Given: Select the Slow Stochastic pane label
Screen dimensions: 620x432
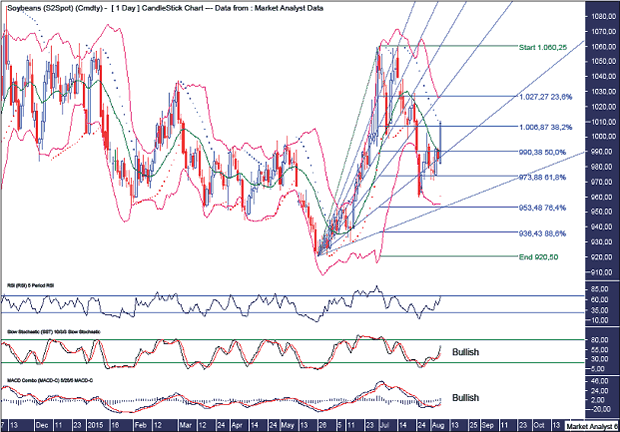Looking at the screenshot, I should (53, 332).
